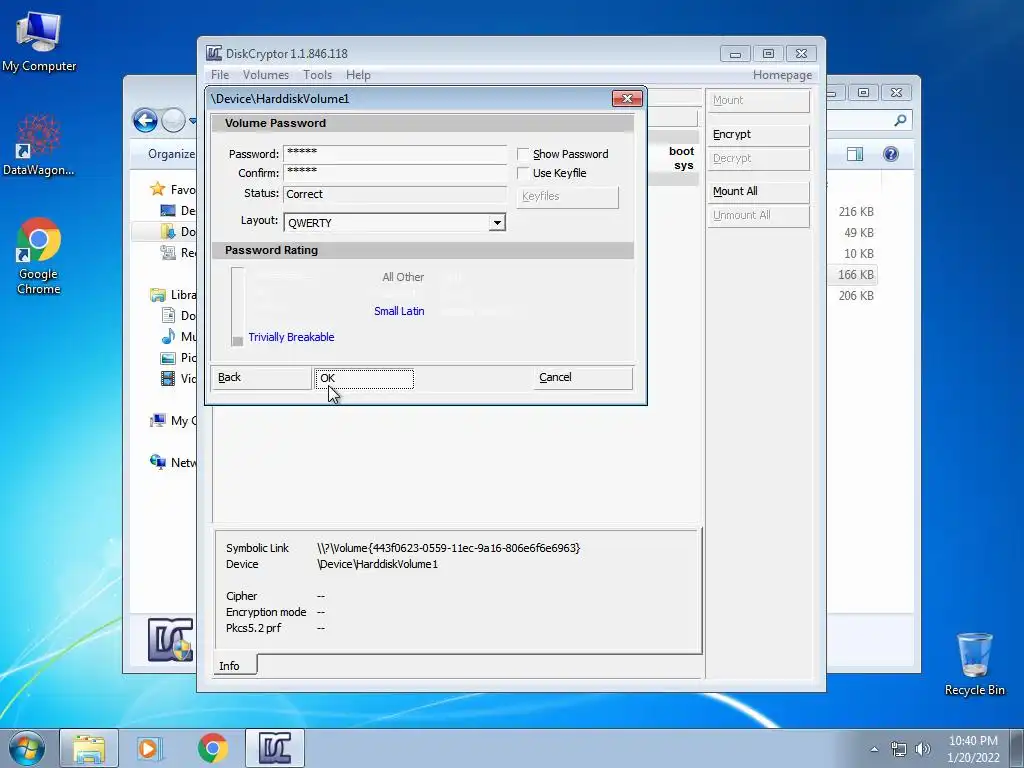
Task: Show hidden system tray icons
Action: (874, 749)
